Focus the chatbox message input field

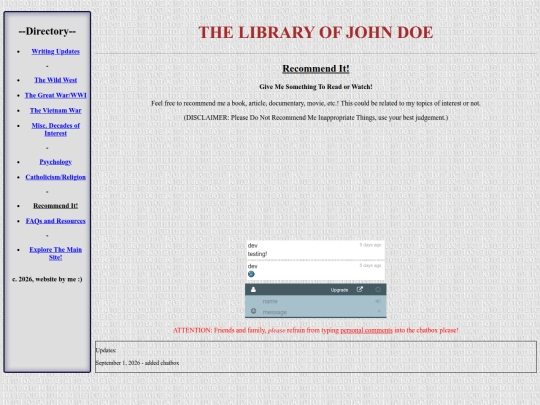317,312
